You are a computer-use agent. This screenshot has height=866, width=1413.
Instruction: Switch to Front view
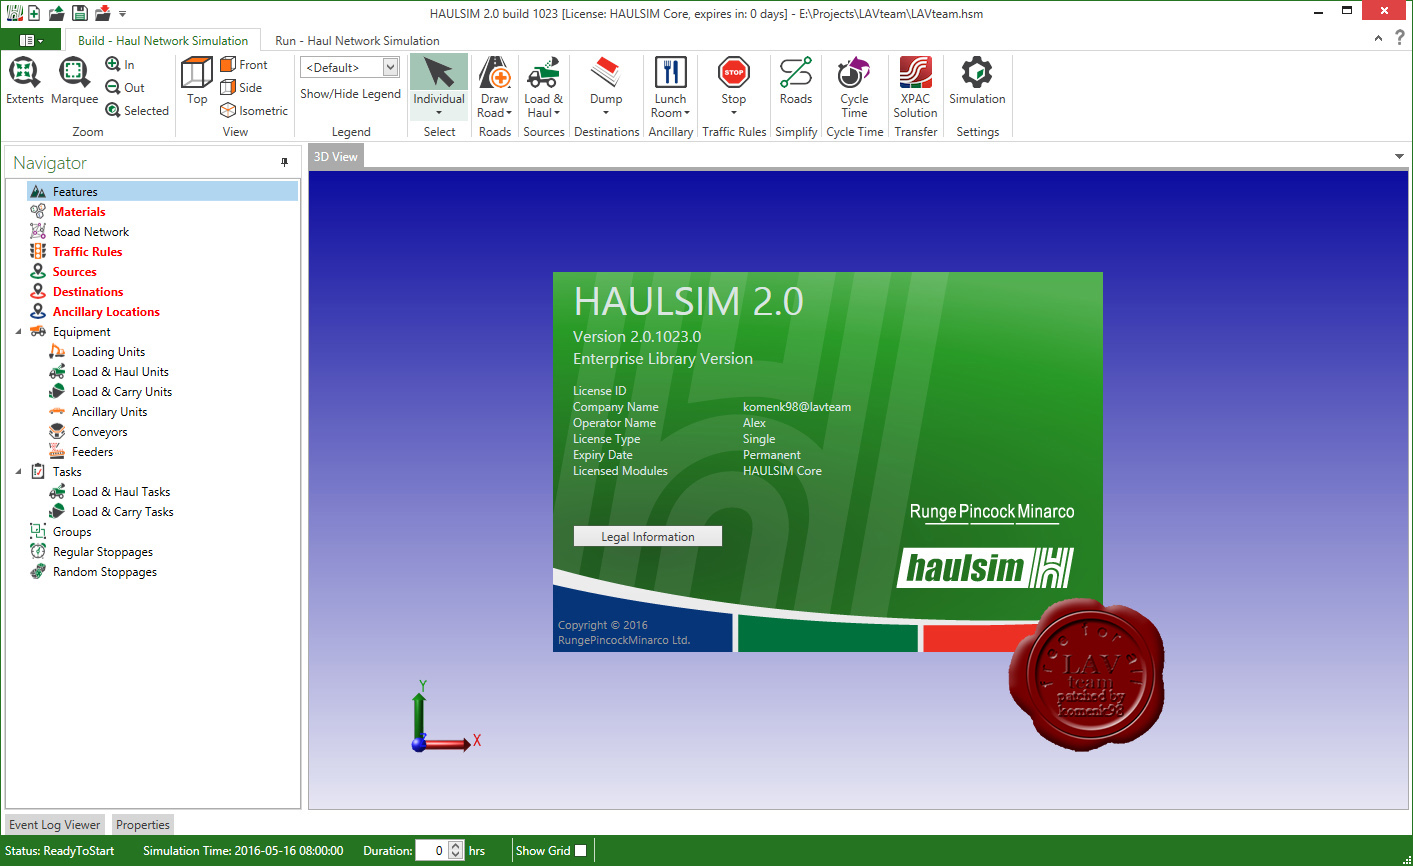click(243, 64)
